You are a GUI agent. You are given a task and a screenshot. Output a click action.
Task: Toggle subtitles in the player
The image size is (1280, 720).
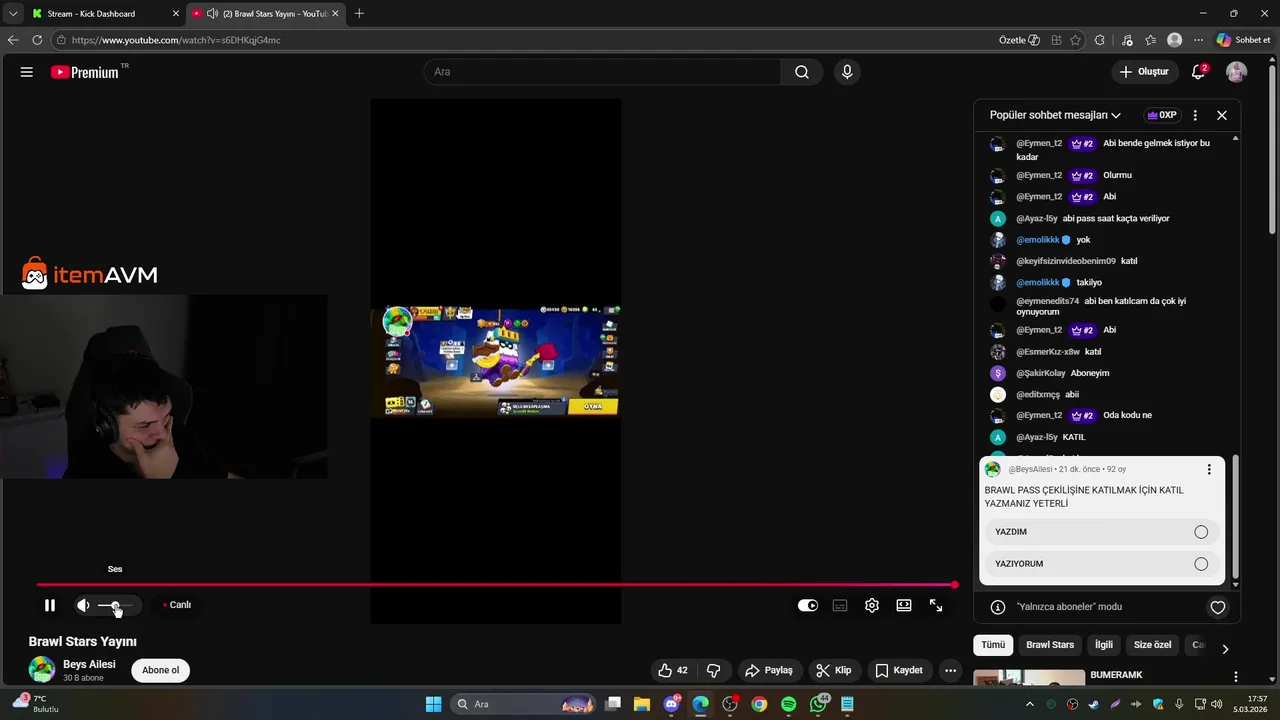pos(840,605)
